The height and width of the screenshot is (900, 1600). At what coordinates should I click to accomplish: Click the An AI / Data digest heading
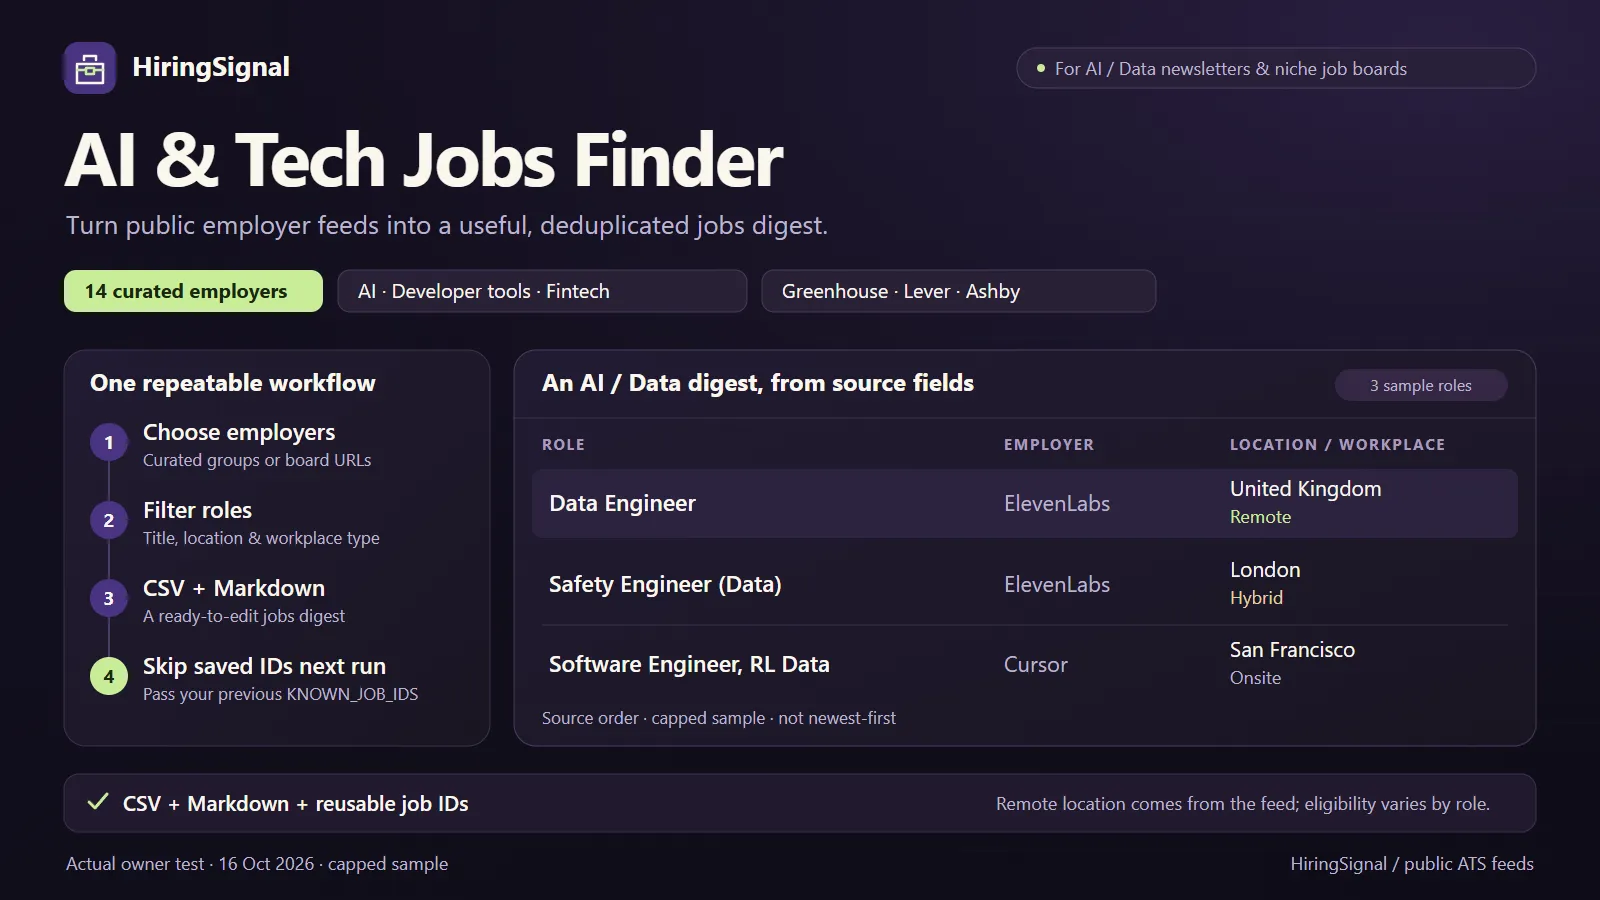click(758, 383)
